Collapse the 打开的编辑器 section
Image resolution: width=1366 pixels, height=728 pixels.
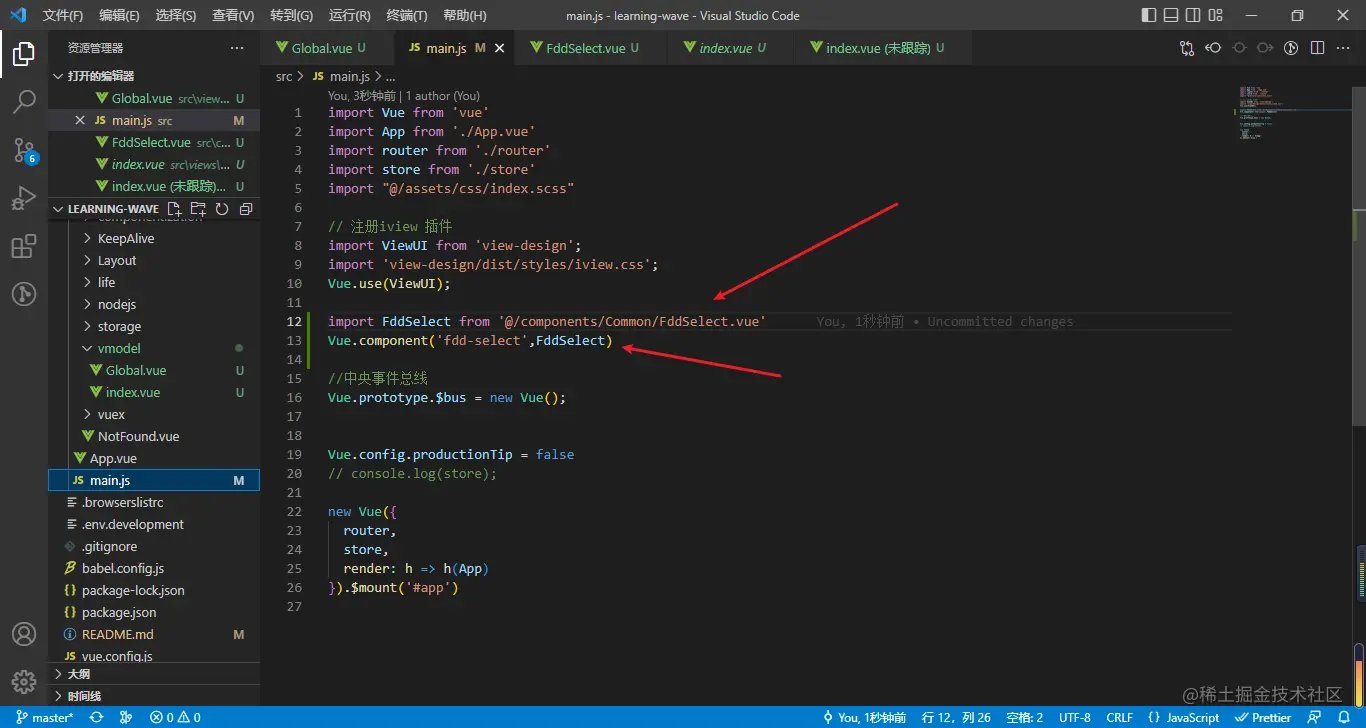pyautogui.click(x=154, y=76)
